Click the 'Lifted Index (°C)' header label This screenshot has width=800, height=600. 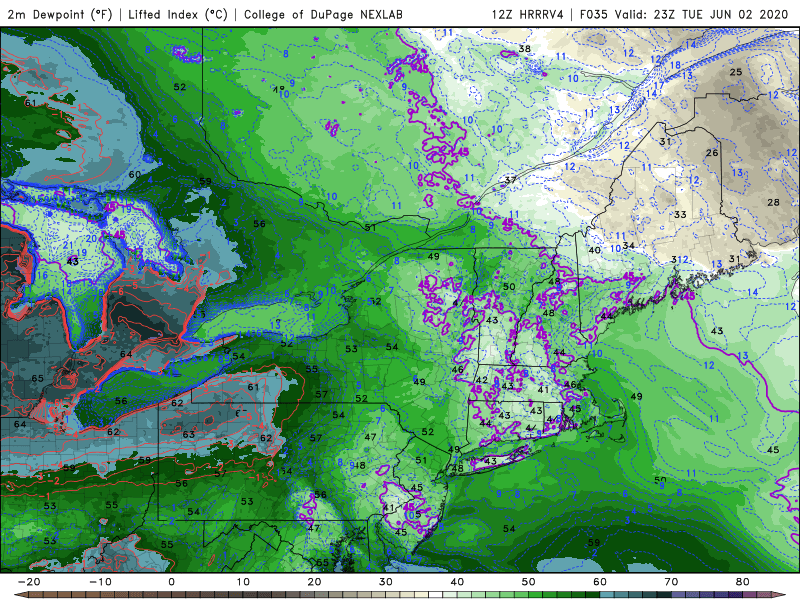pyautogui.click(x=178, y=15)
